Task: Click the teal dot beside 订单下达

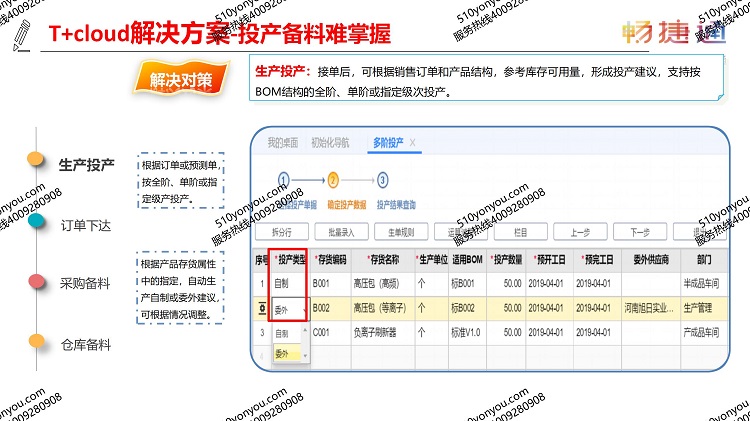Action: point(36,222)
